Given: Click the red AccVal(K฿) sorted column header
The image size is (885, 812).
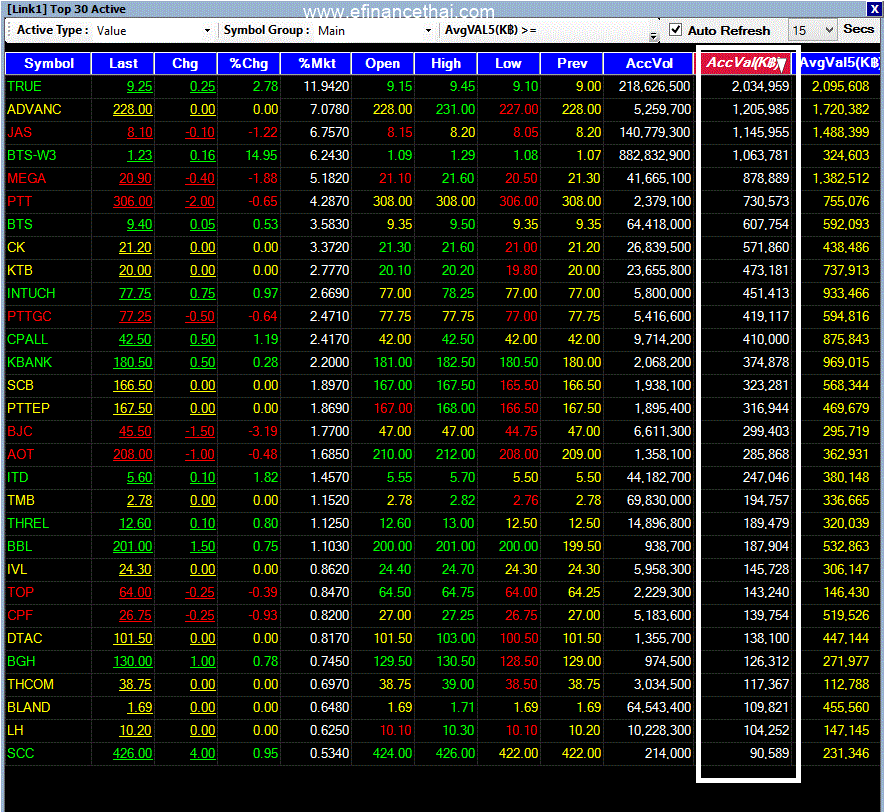Looking at the screenshot, I should click(x=746, y=63).
